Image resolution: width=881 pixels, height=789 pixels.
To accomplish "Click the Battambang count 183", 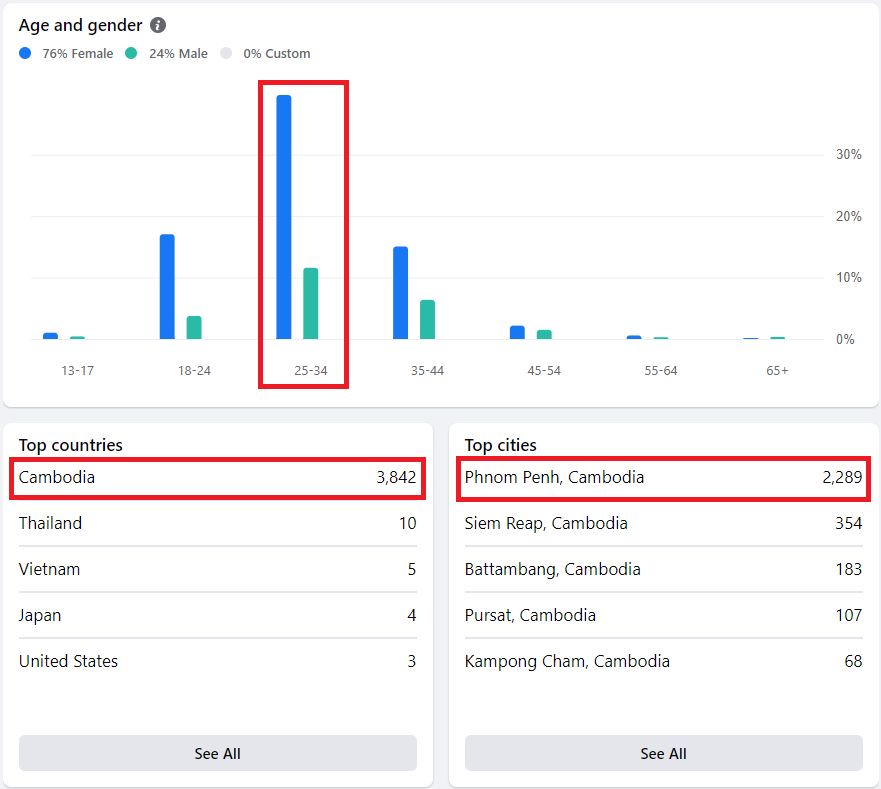I will point(849,569).
